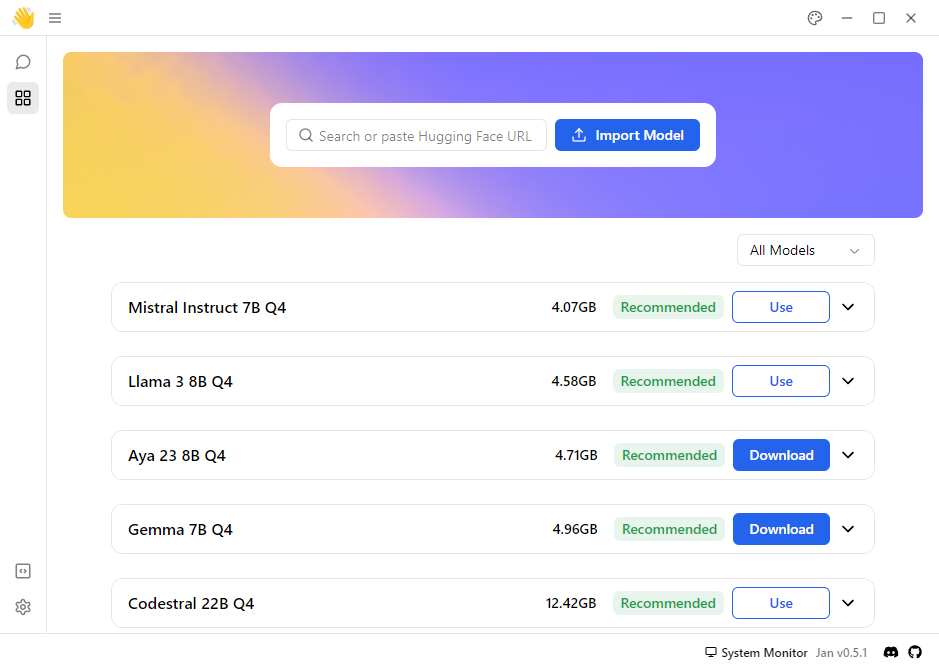This screenshot has height=669, width=939.
Task: Expand Mistral Instruct 7B Q4 details
Action: [848, 307]
